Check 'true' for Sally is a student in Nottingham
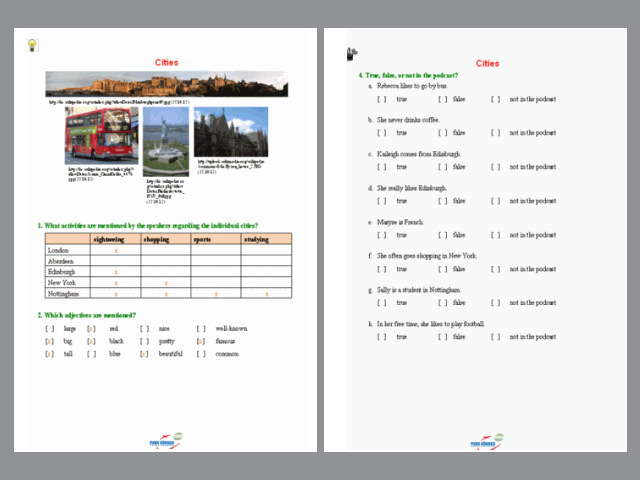The height and width of the screenshot is (480, 640). [381, 302]
